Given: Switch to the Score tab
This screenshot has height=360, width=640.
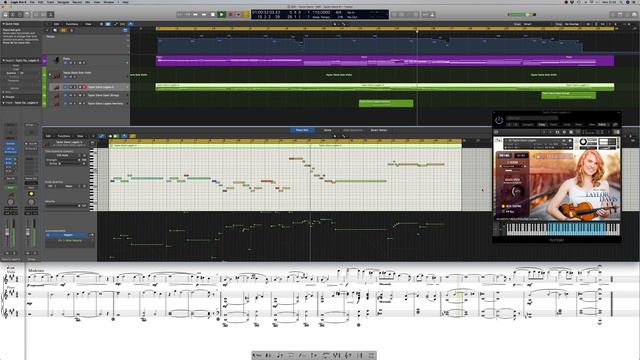Looking at the screenshot, I should [x=327, y=130].
